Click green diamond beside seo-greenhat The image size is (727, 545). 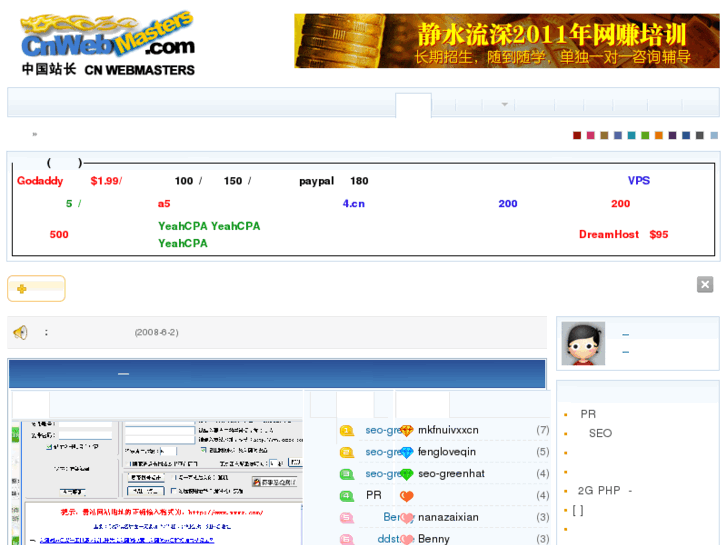click(x=407, y=474)
